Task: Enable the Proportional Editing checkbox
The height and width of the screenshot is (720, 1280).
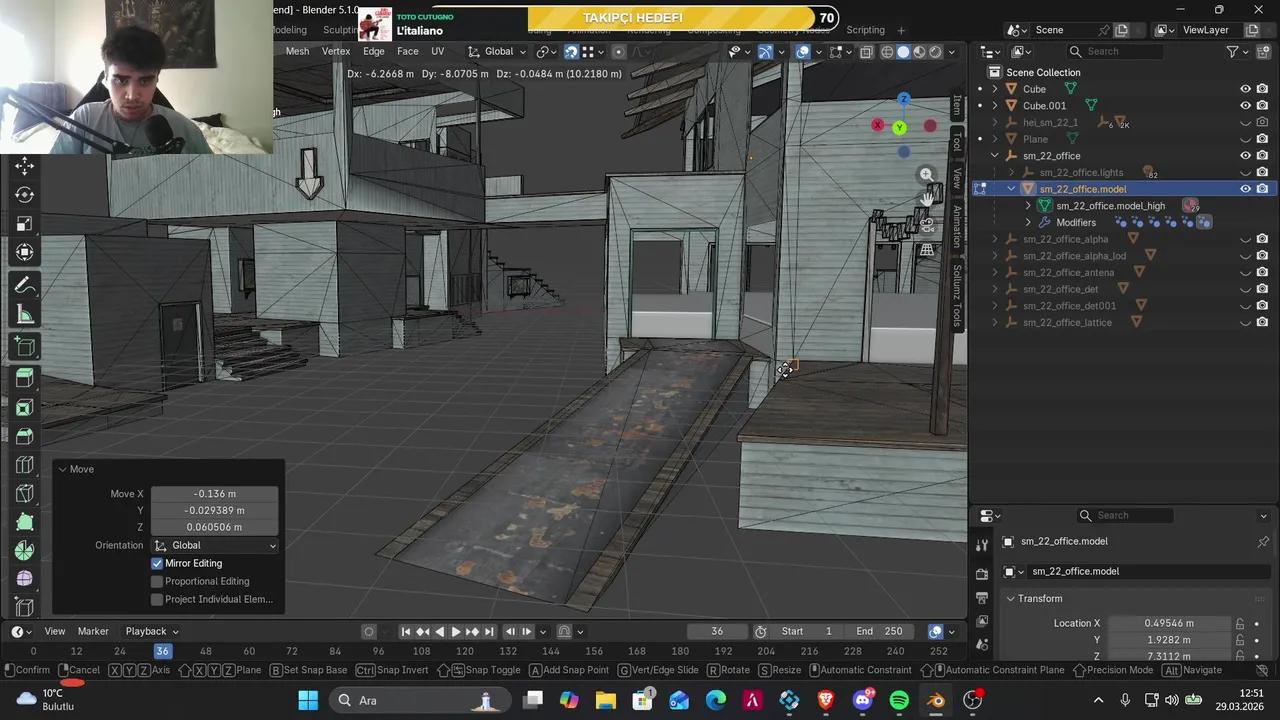Action: [157, 581]
